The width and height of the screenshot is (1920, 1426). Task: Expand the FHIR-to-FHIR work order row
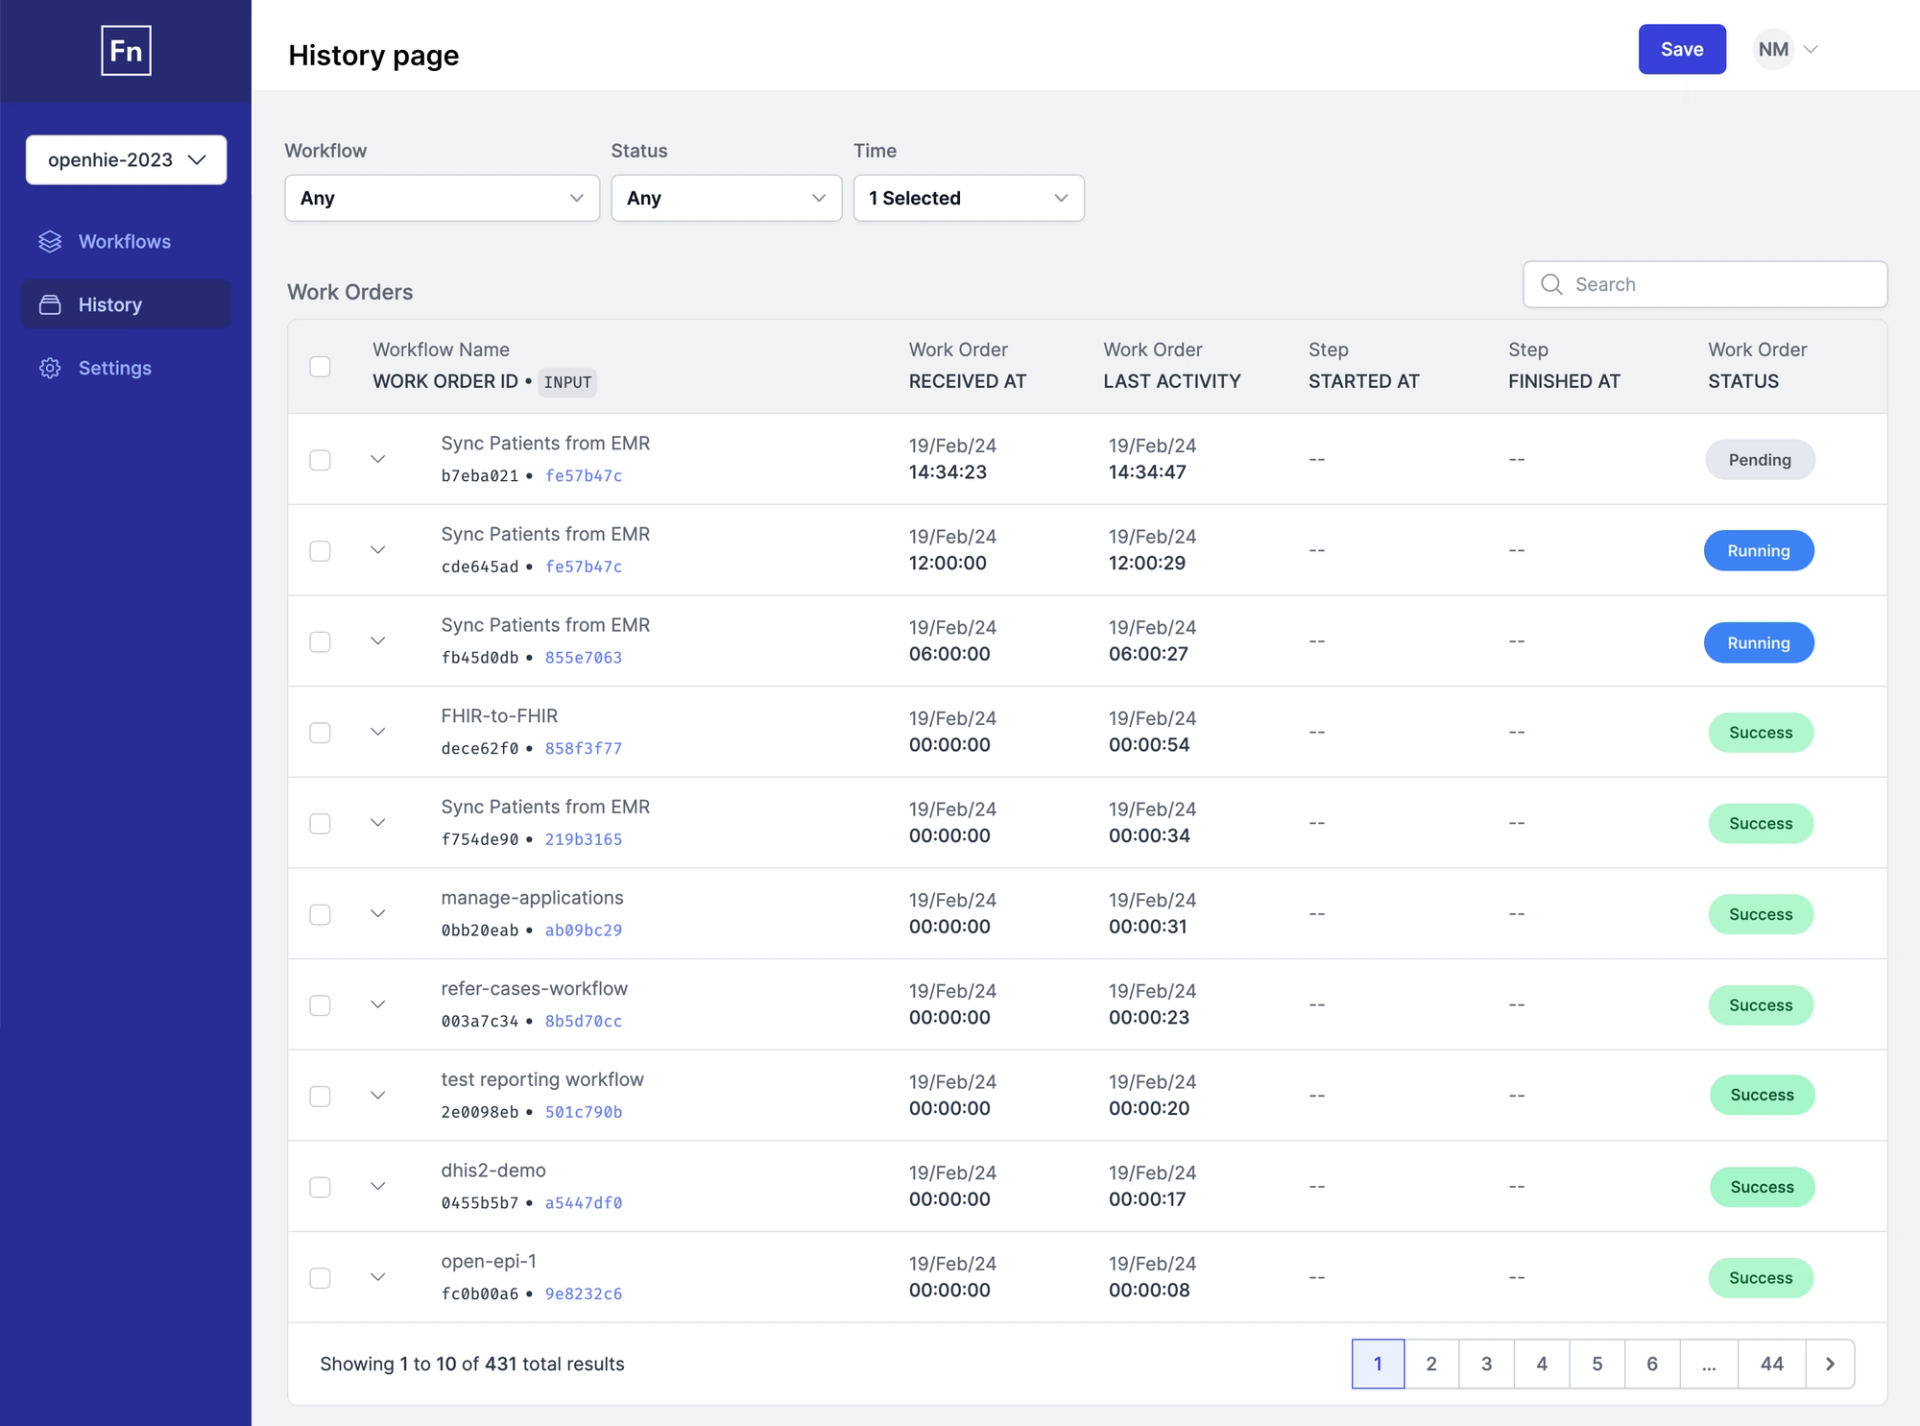tap(378, 732)
